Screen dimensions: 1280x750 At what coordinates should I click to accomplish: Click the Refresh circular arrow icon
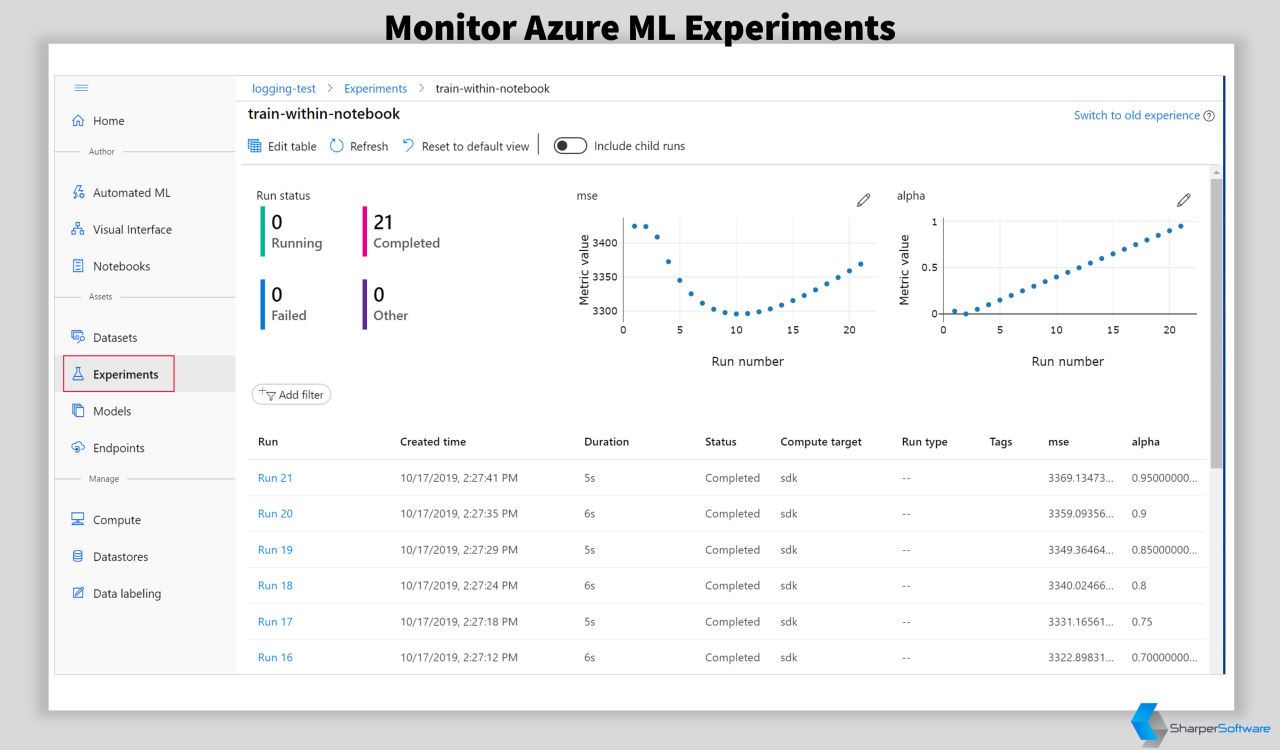click(337, 146)
